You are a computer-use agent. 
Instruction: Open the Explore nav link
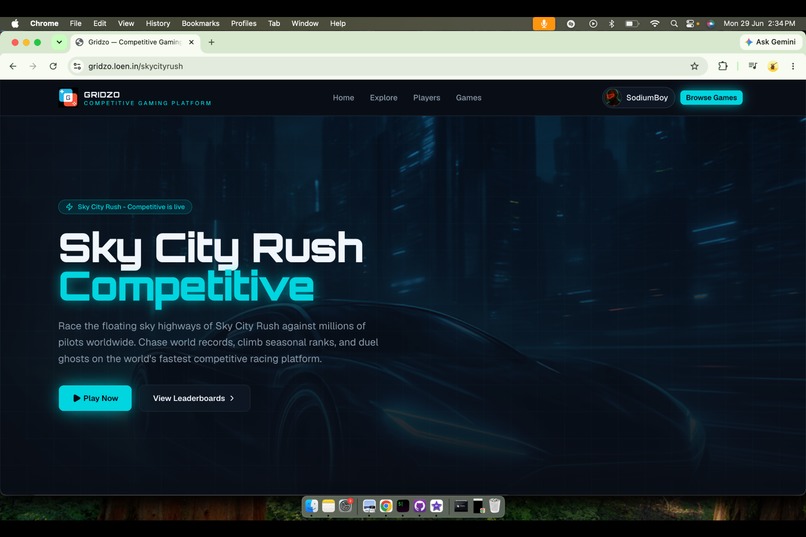click(x=383, y=98)
